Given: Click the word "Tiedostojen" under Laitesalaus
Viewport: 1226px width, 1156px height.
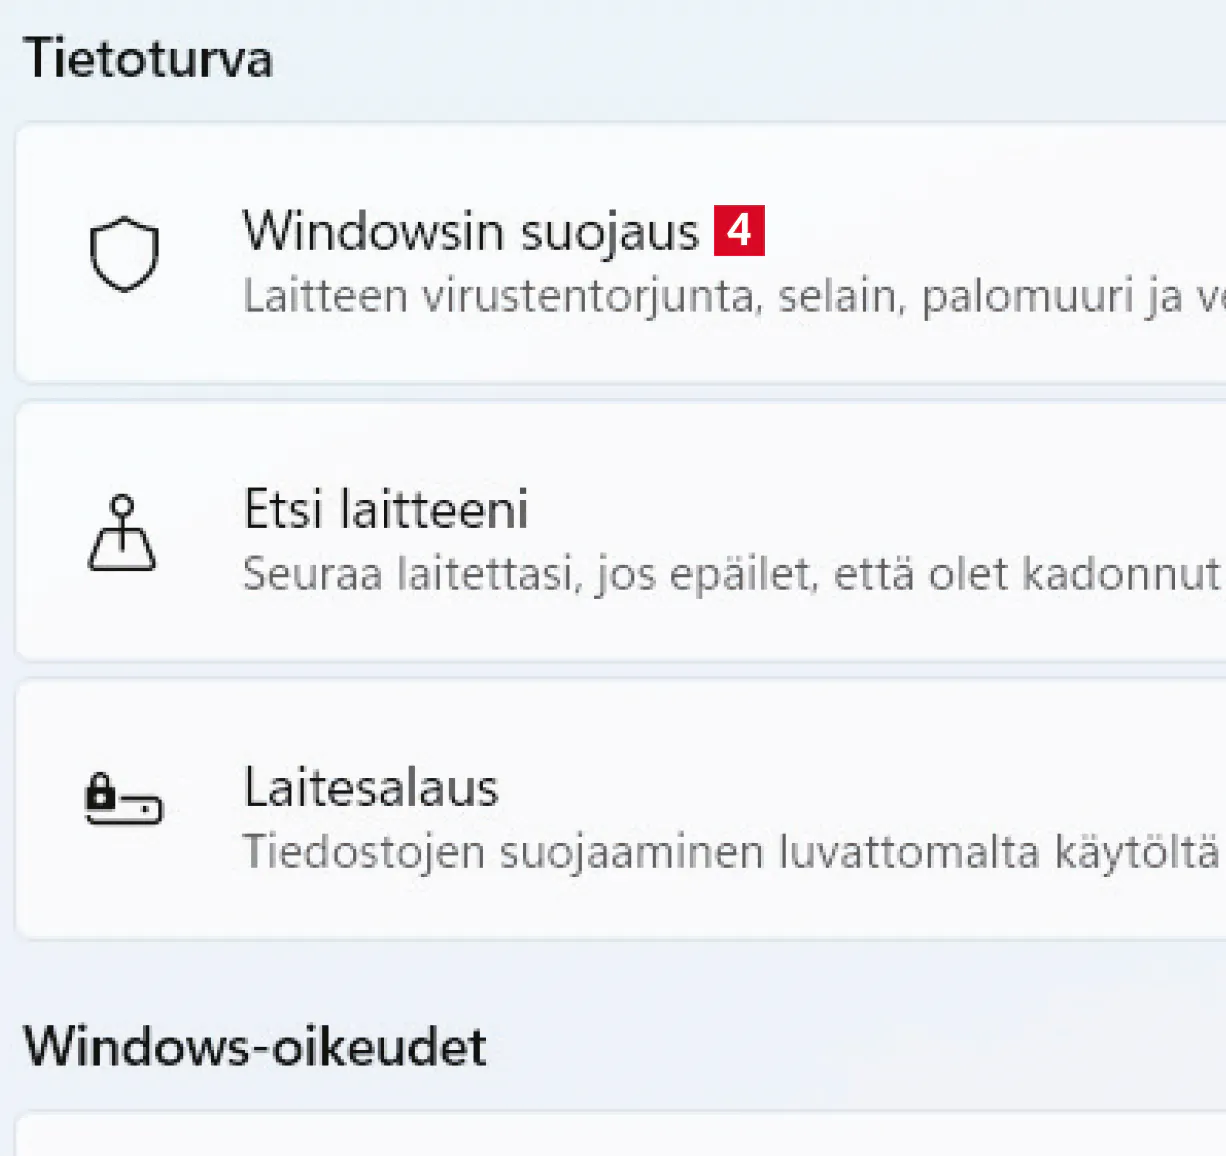Looking at the screenshot, I should 364,853.
